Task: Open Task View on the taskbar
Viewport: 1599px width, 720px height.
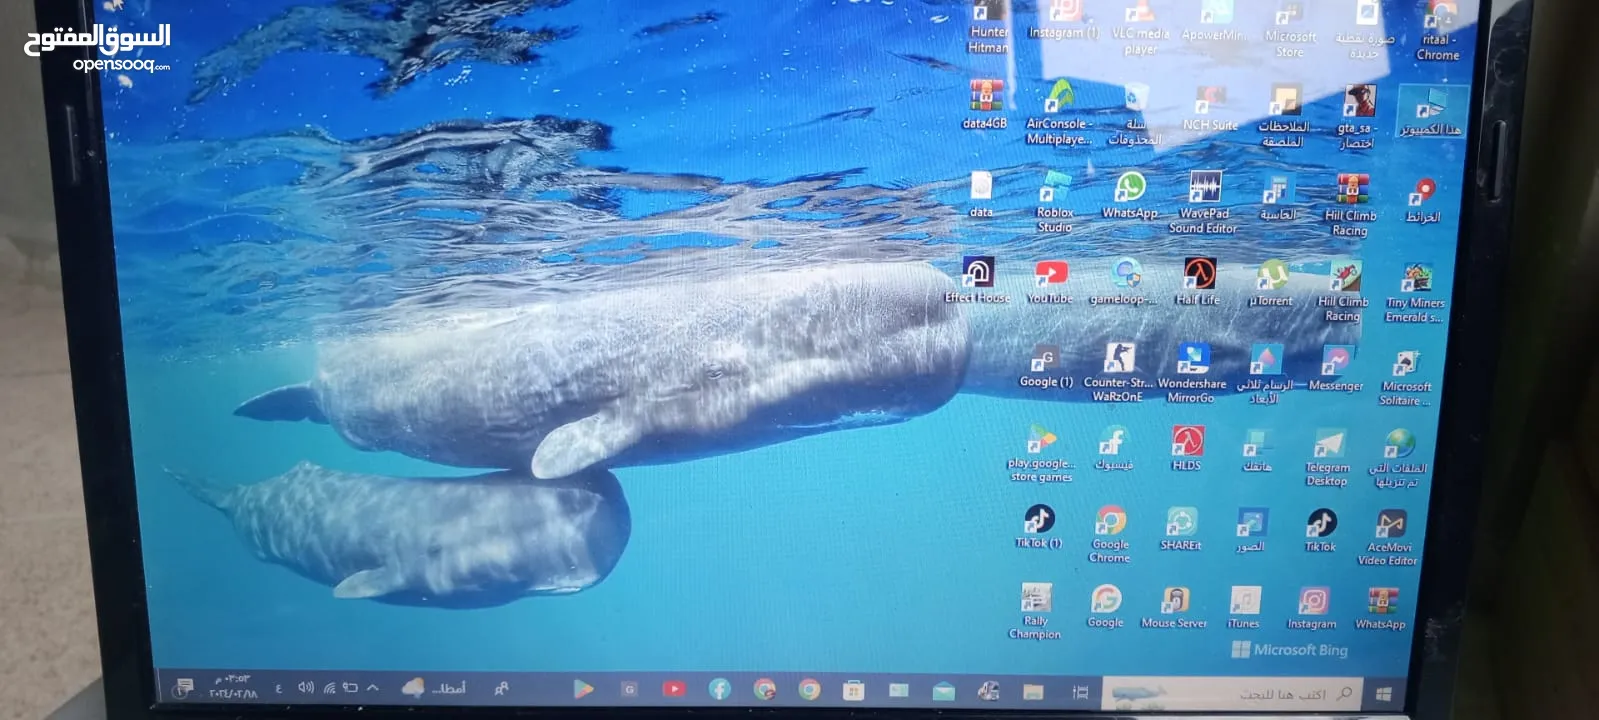Action: click(1080, 692)
